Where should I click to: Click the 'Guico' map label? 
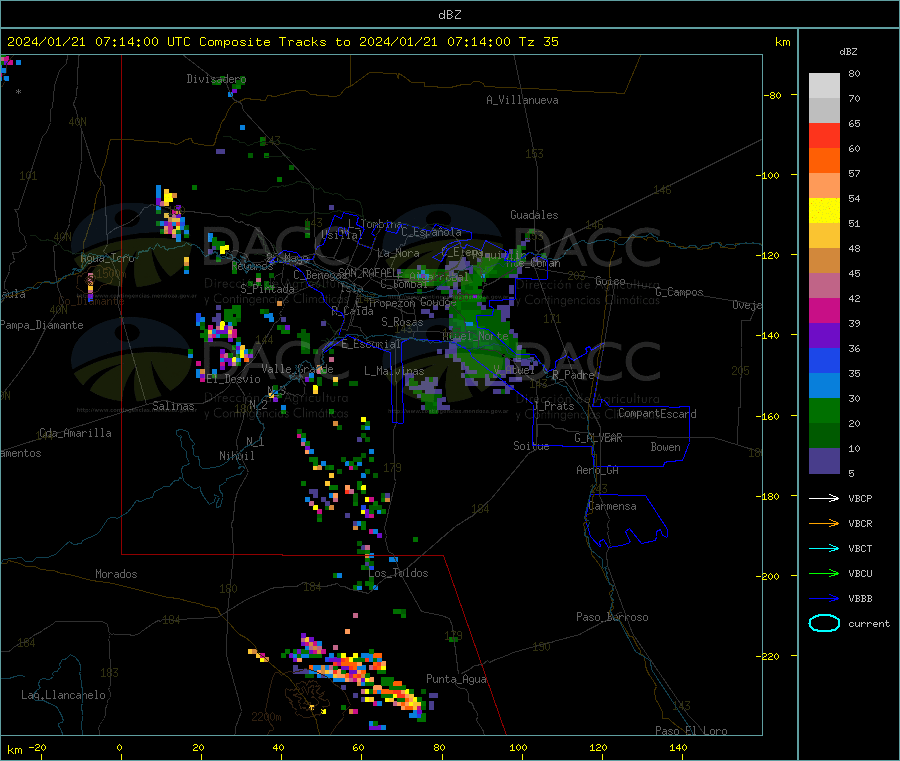[610, 281]
